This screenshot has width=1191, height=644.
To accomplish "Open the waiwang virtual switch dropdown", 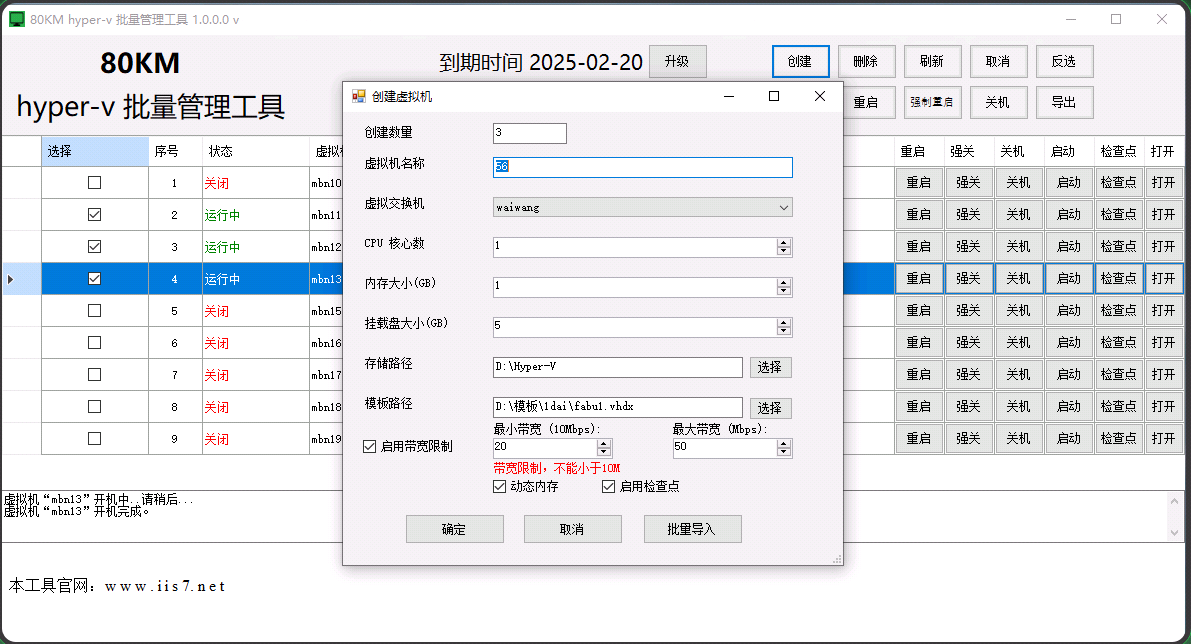I will (x=784, y=207).
